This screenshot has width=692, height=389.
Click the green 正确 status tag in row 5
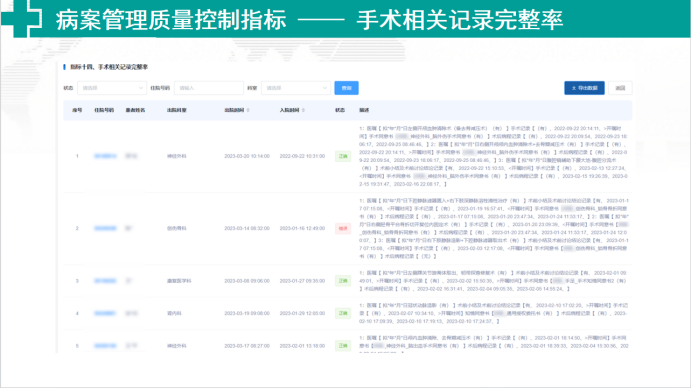pos(343,346)
